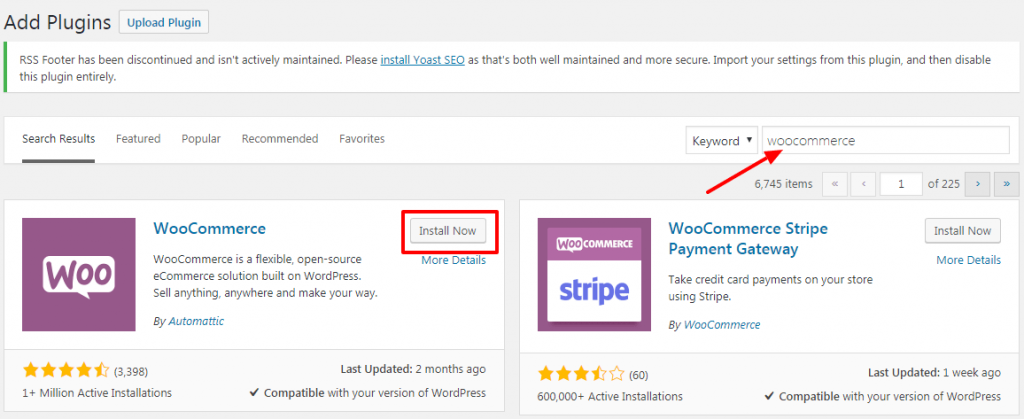This screenshot has width=1024, height=419.
Task: Click the Stripe Gateway star rating
Action: click(x=581, y=375)
